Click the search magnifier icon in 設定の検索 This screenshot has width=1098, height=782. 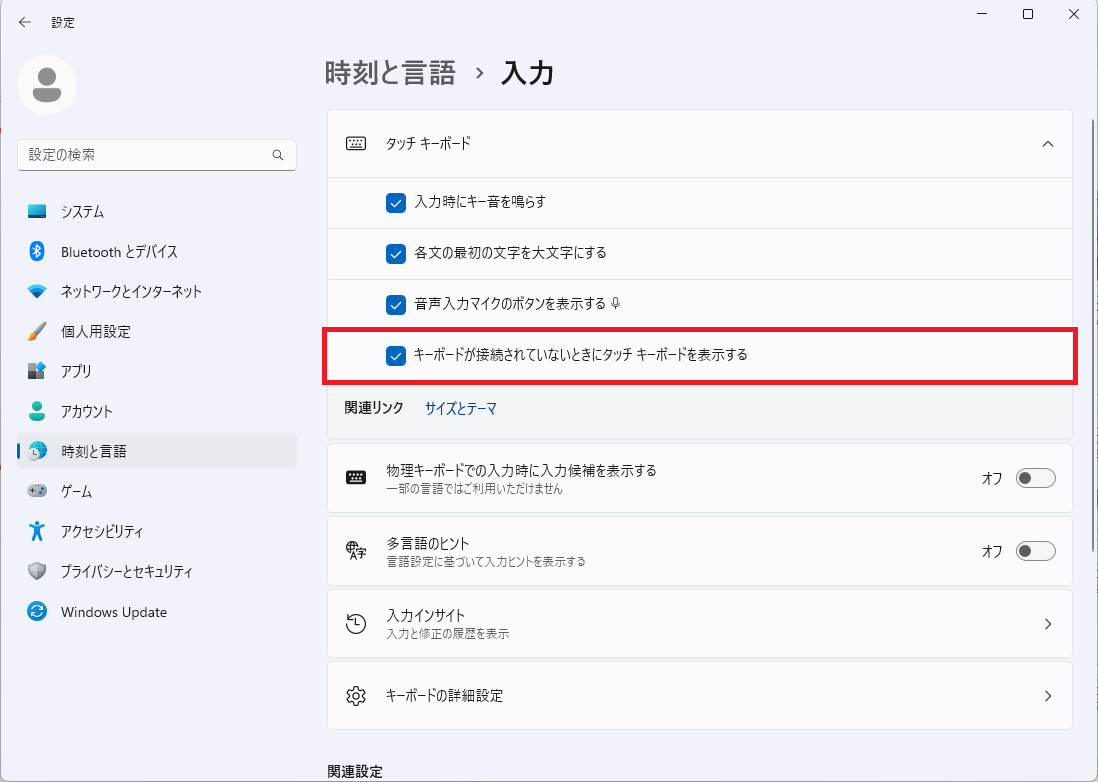coord(278,155)
